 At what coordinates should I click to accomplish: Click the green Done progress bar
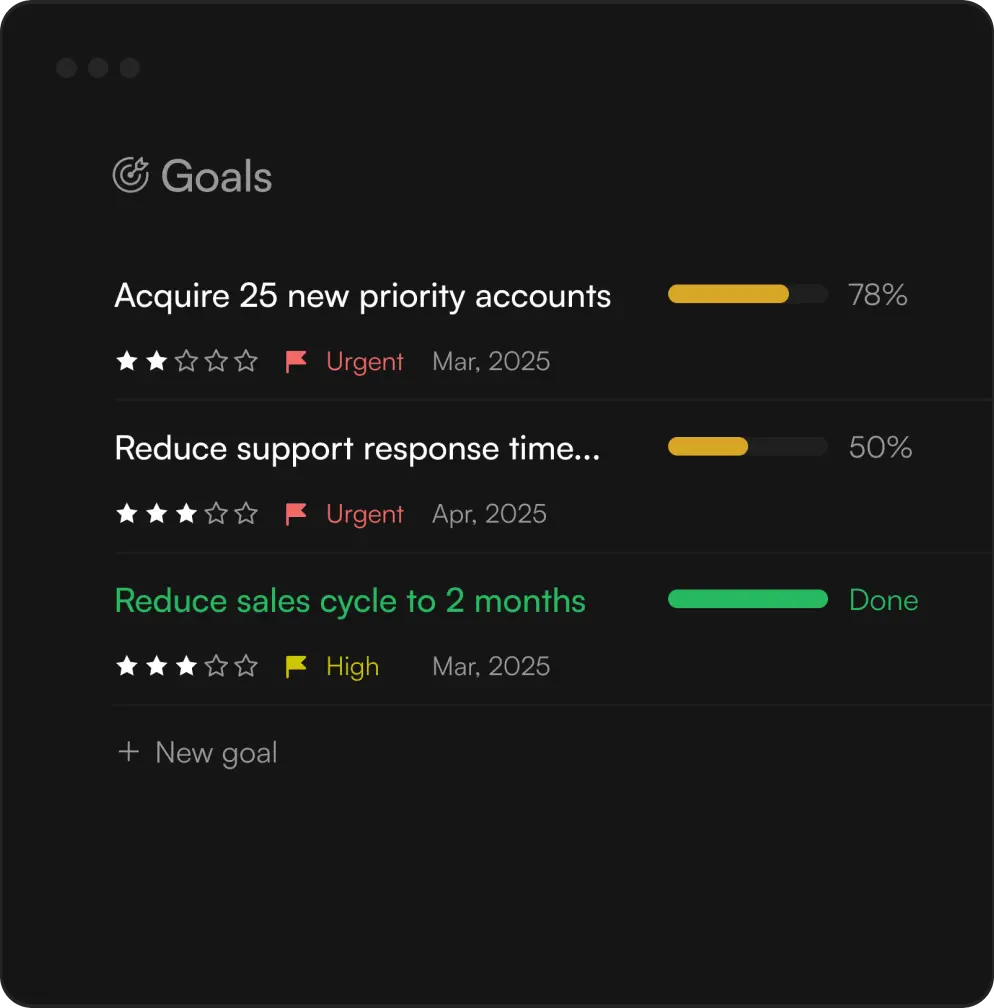[747, 599]
